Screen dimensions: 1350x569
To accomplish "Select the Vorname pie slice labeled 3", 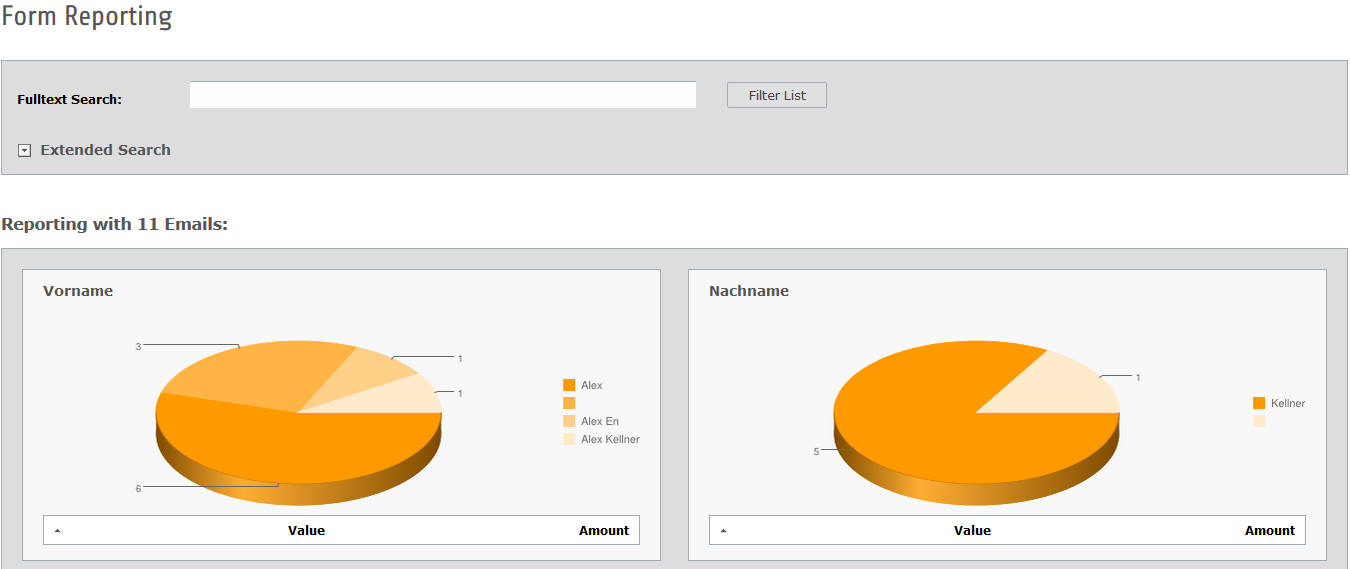I will coord(260,375).
